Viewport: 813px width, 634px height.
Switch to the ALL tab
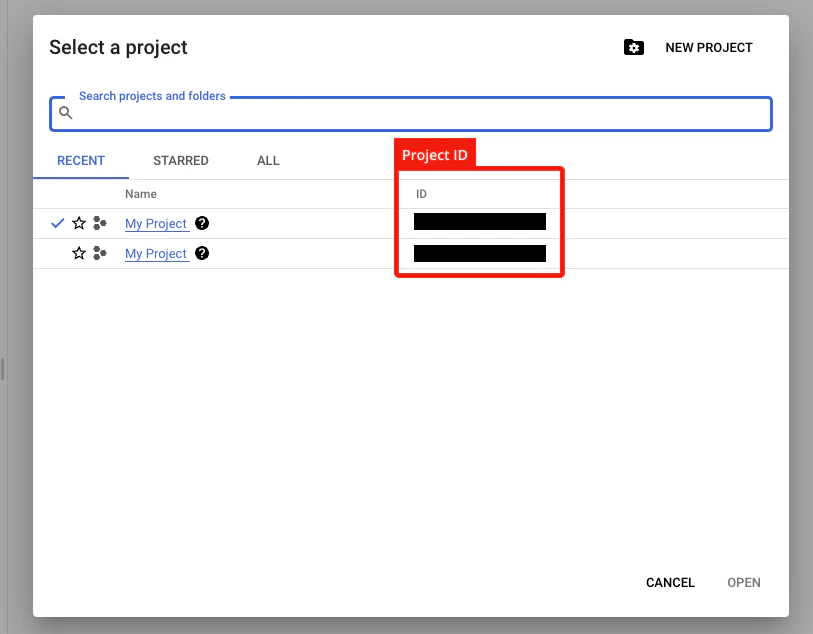268,161
